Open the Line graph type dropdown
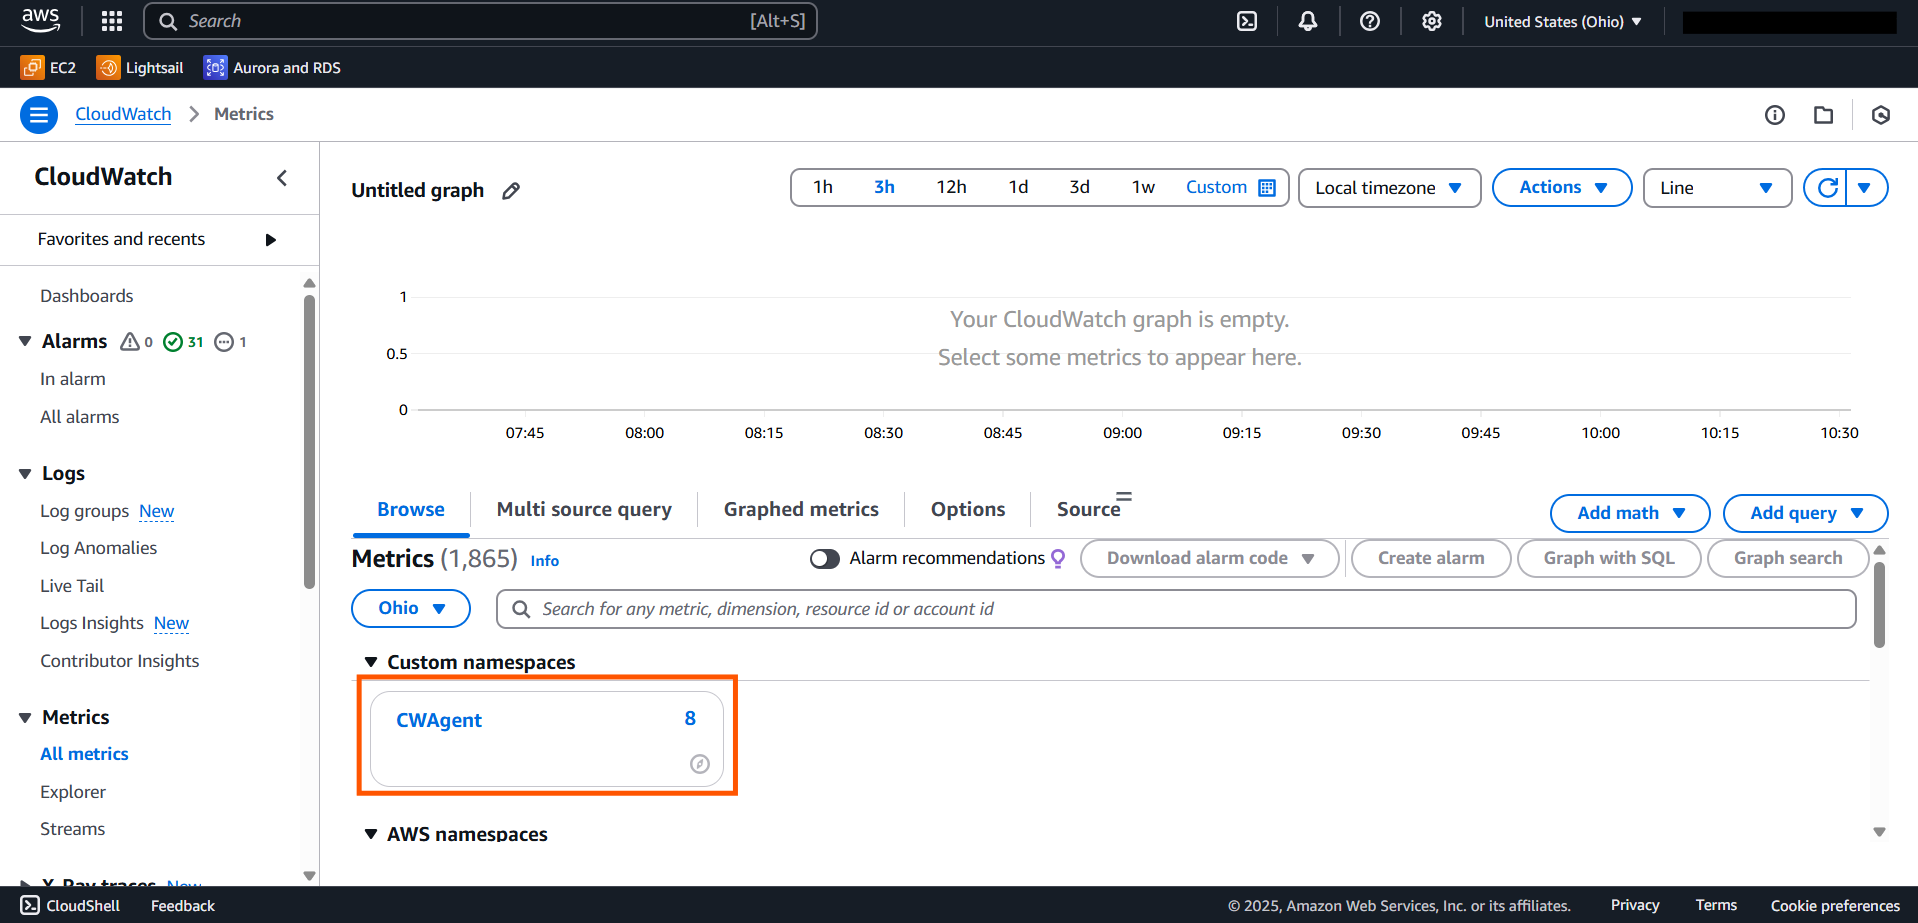1918x923 pixels. point(1717,188)
